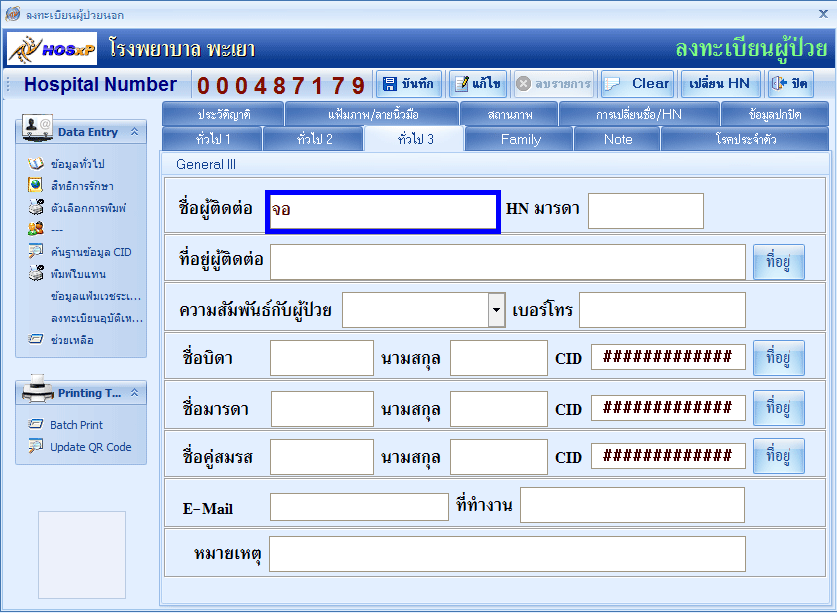Viewport: 837px width, 613px height.
Task: Collapse the Data Entry panel
Action: pyautogui.click(x=135, y=131)
